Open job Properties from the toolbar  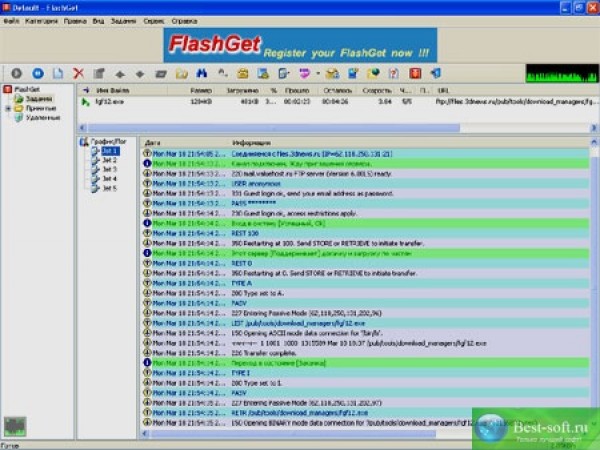coord(99,73)
